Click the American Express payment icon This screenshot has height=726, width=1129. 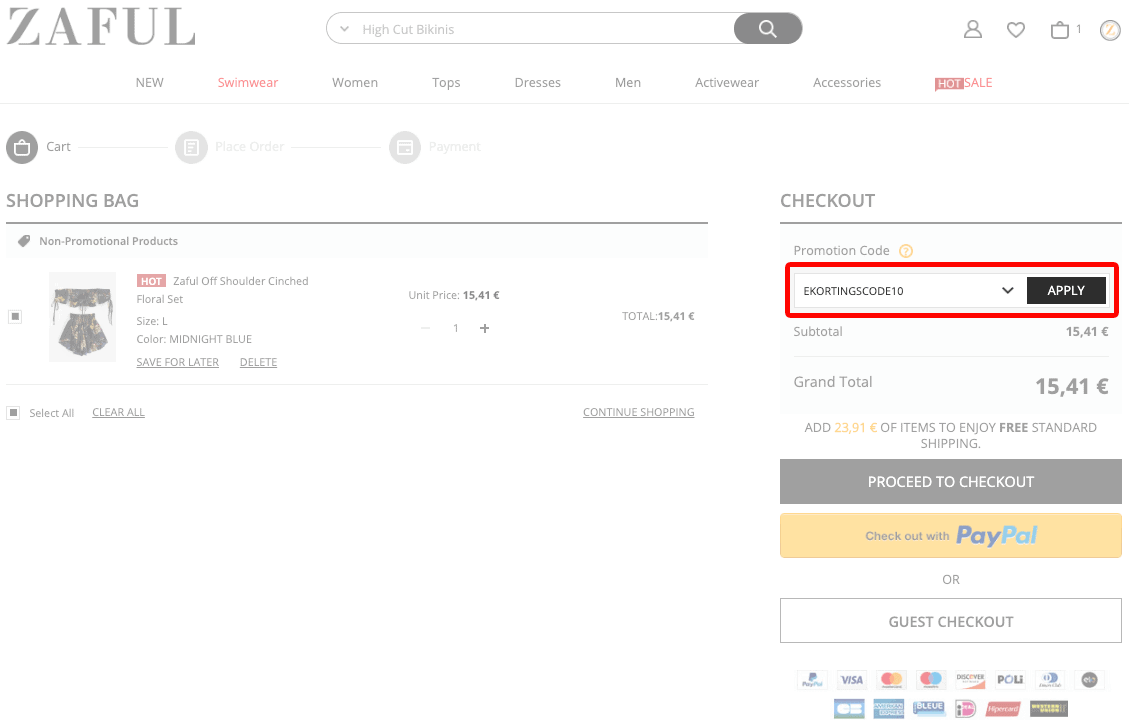(x=889, y=709)
